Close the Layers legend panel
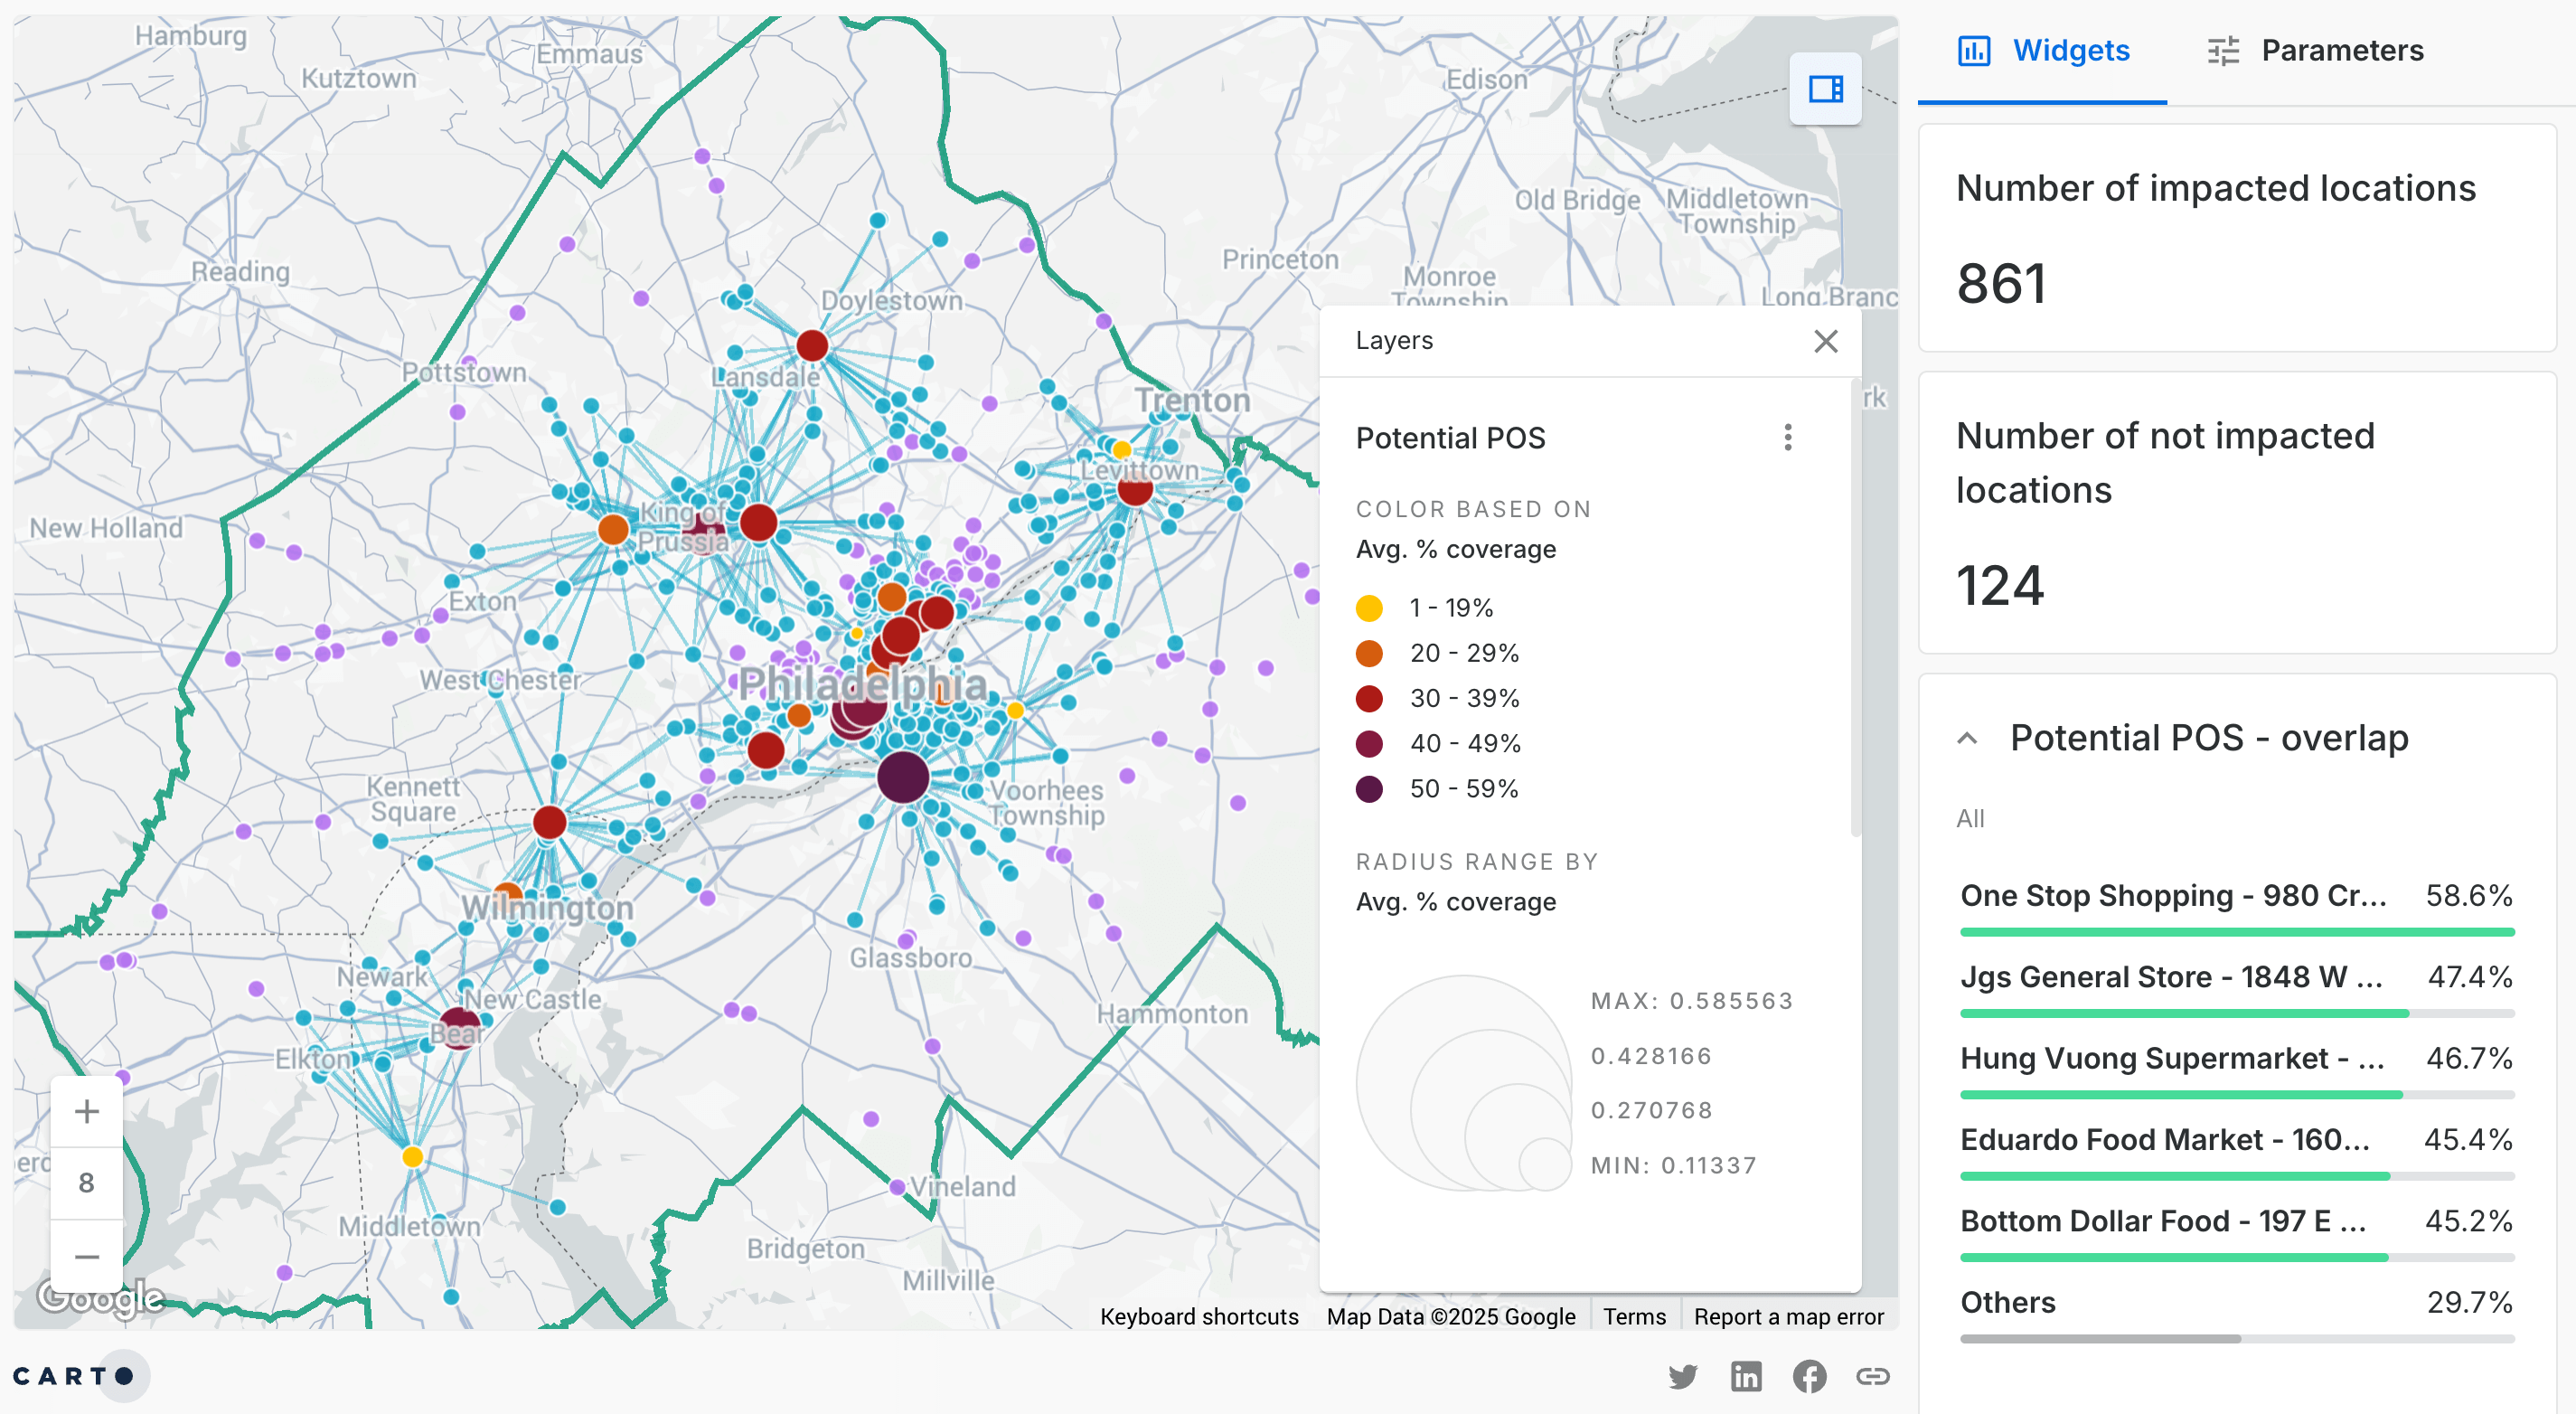Image resolution: width=2576 pixels, height=1414 pixels. [x=1825, y=341]
